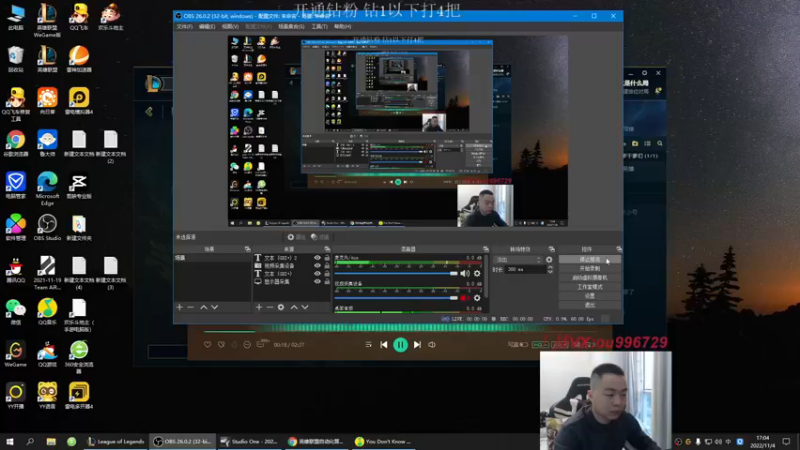
Task: Add a new scene with the plus icon
Action: (x=180, y=307)
